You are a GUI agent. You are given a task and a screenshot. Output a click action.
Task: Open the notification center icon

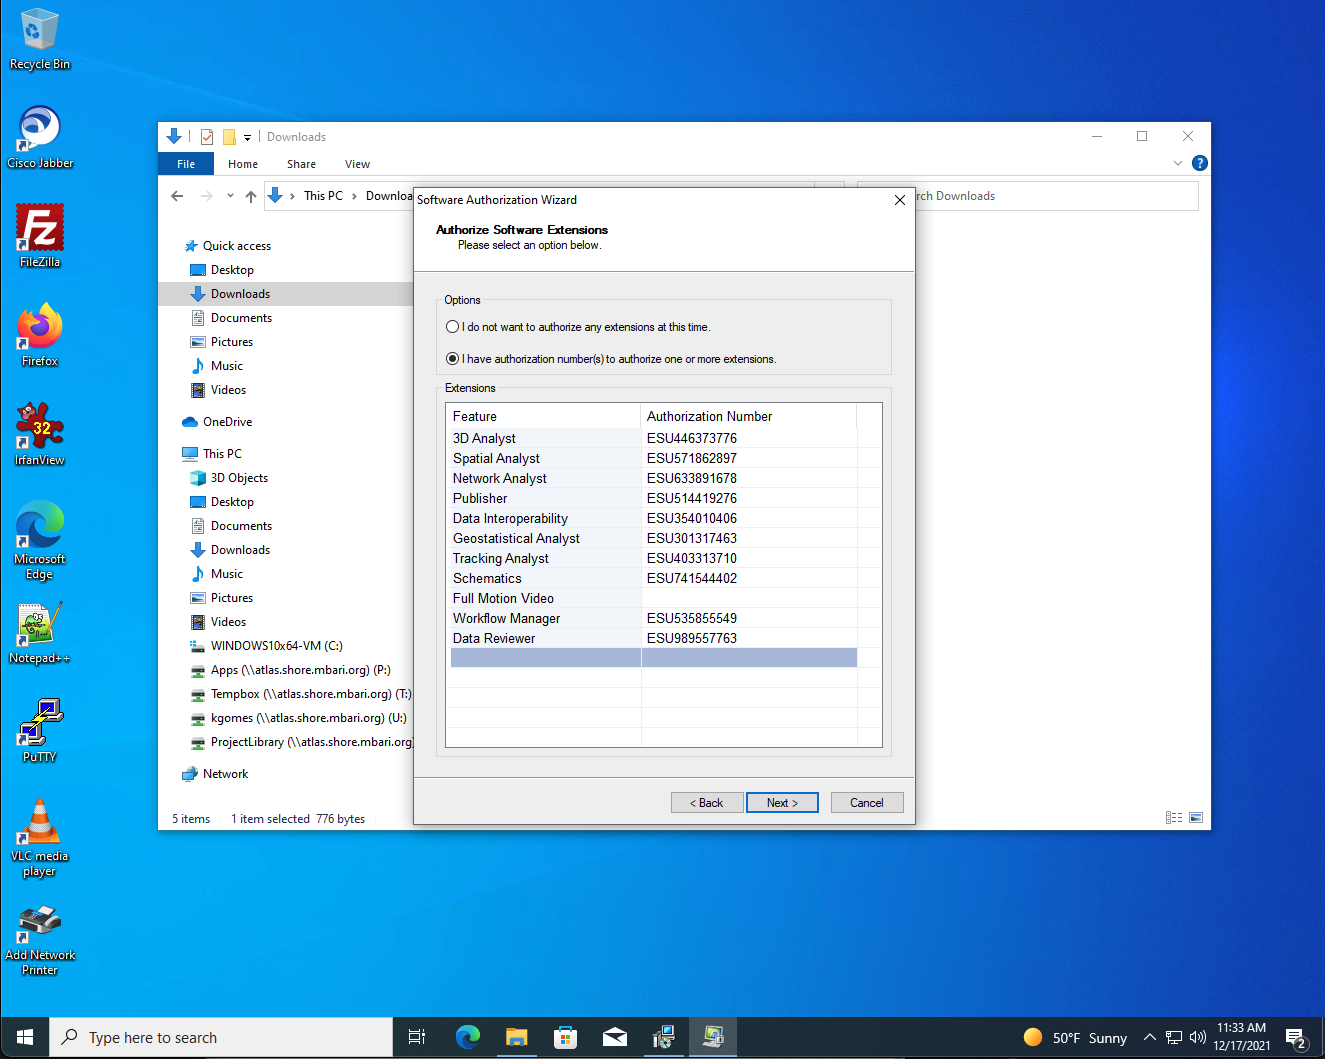pos(1296,1038)
